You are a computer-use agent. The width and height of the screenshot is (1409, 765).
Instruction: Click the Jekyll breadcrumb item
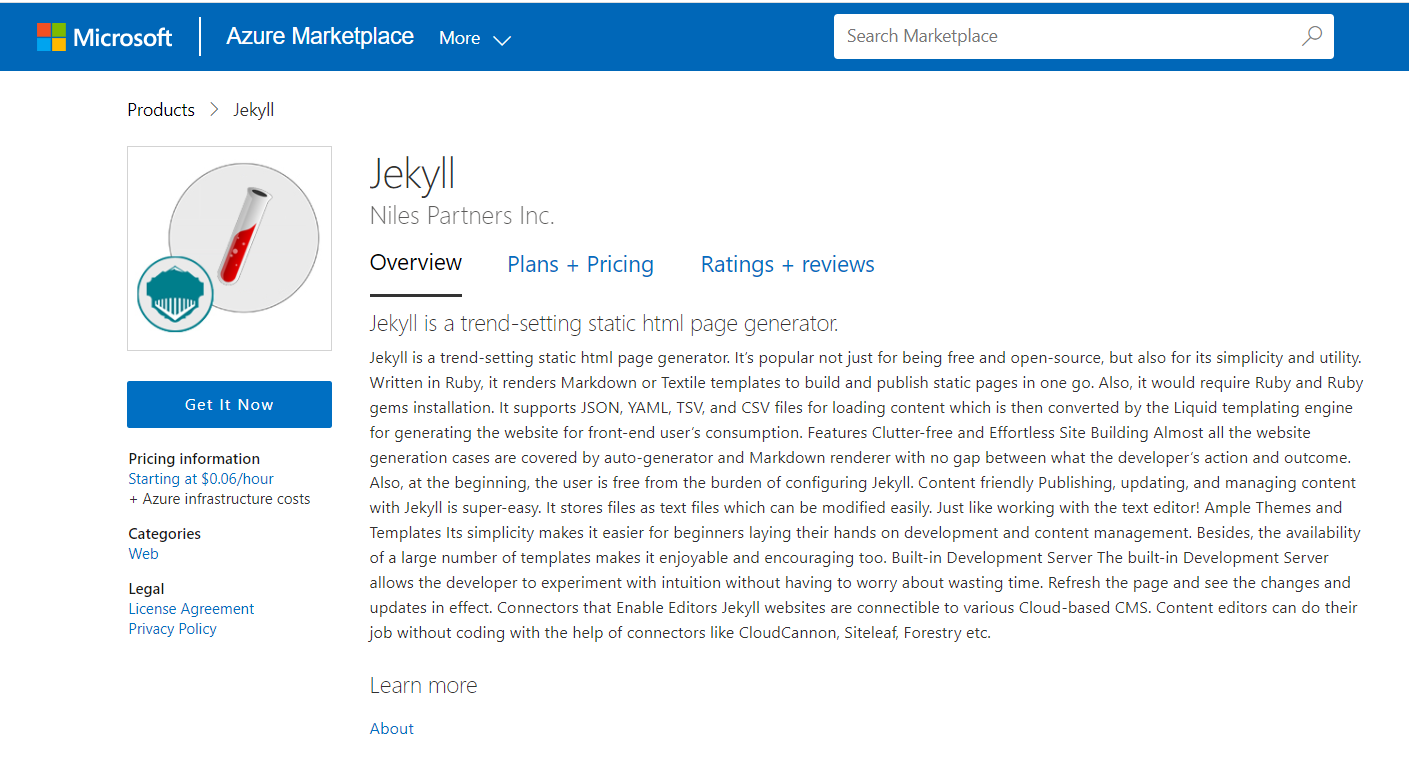coord(253,109)
